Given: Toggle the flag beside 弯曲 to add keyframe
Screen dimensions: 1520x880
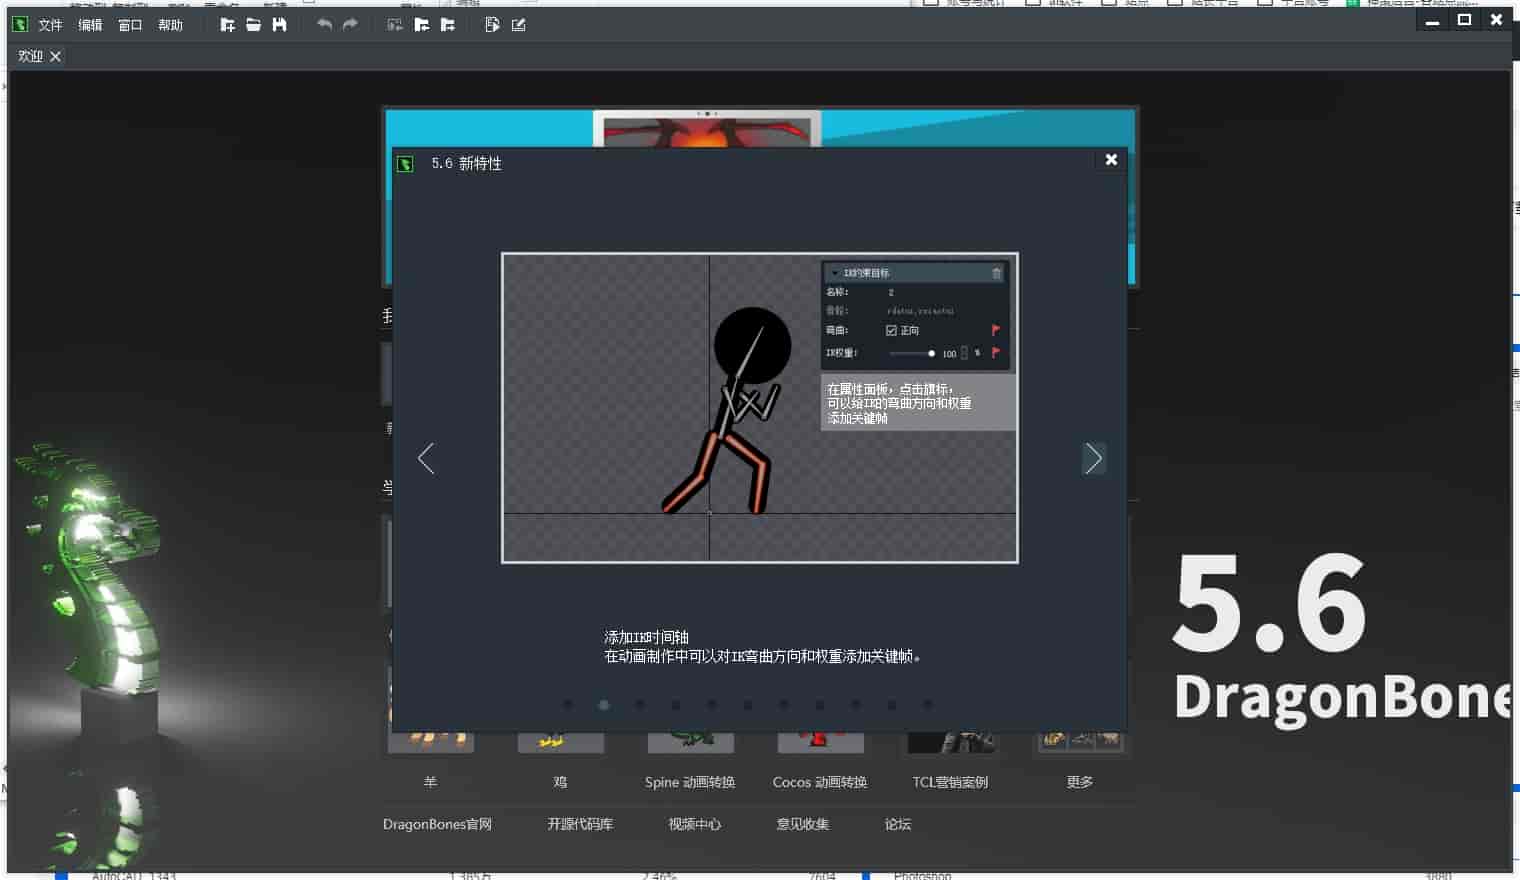Looking at the screenshot, I should (996, 330).
